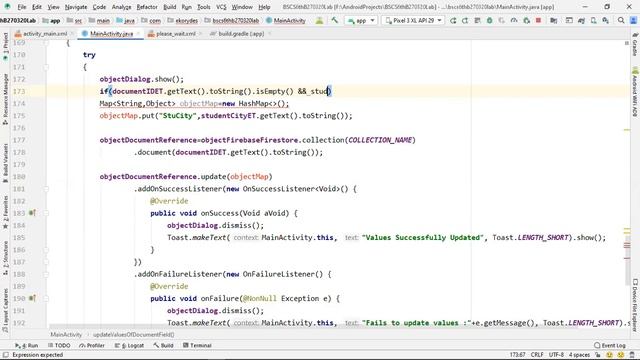Click the green Debug bug icon
The height and width of the screenshot is (360, 640).
coord(489,20)
